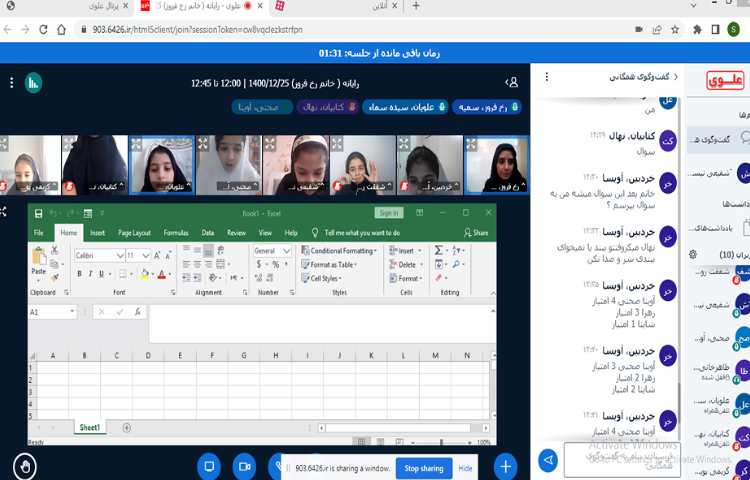
Task: Click the Sort & Filter icon
Action: point(457,250)
